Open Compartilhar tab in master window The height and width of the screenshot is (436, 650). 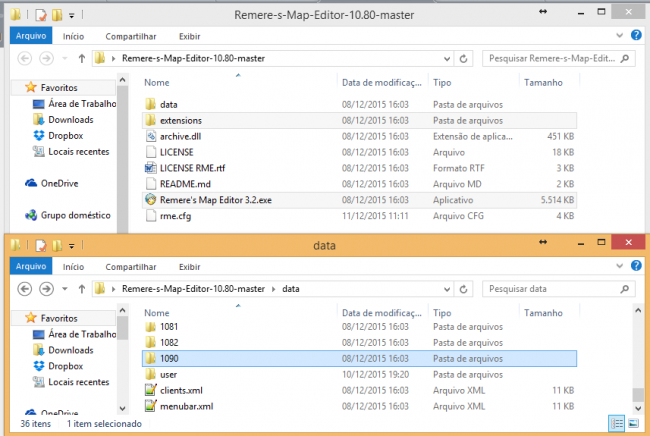point(131,36)
